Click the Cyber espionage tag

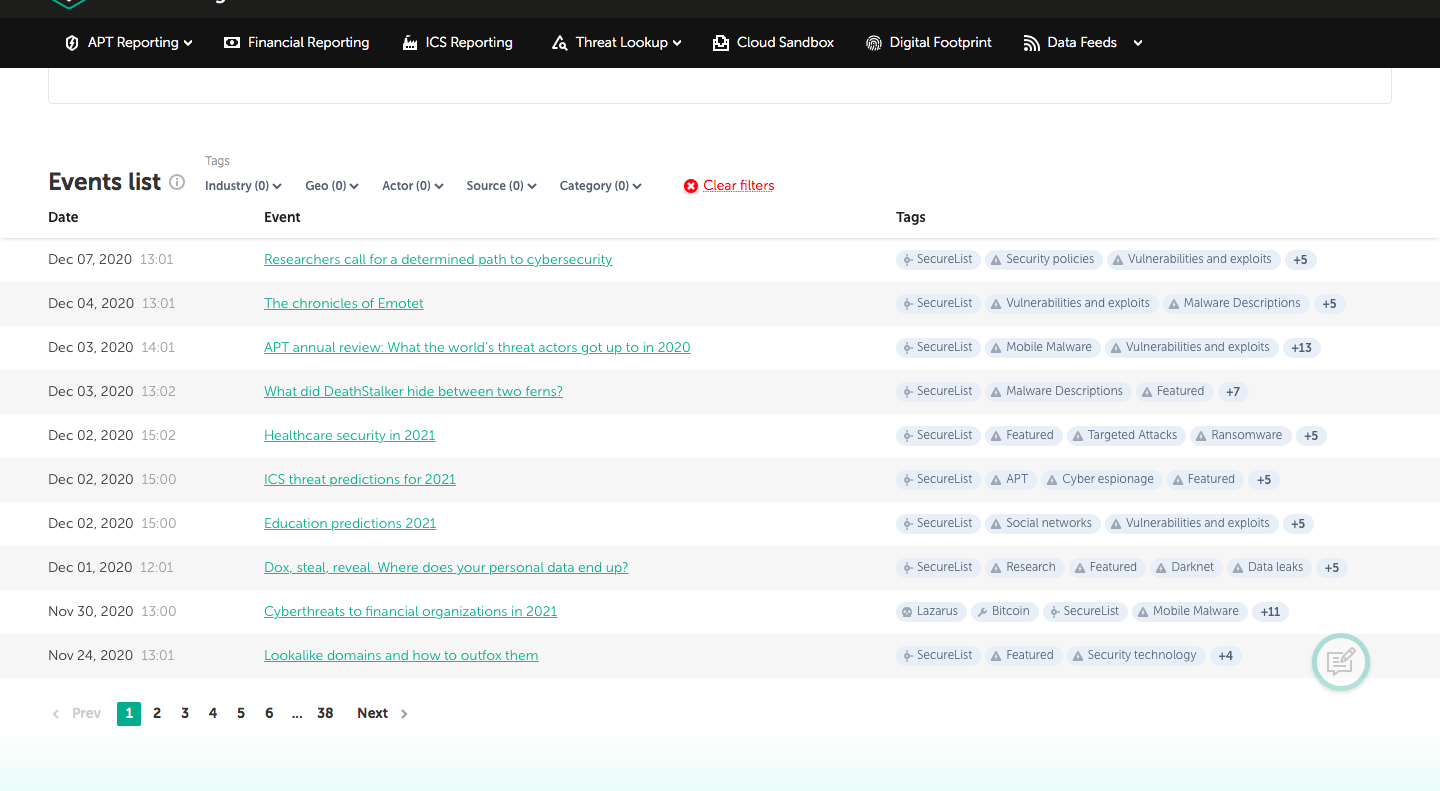tap(1100, 479)
